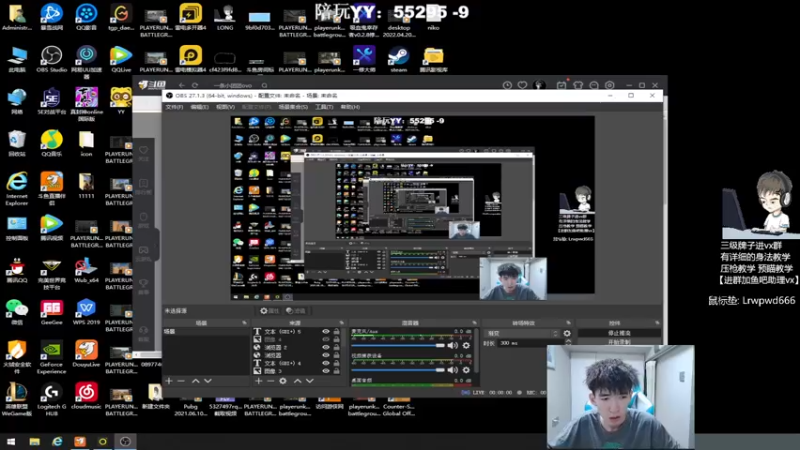Open the niko folder on desktop
The image size is (800, 450).
click(x=433, y=17)
